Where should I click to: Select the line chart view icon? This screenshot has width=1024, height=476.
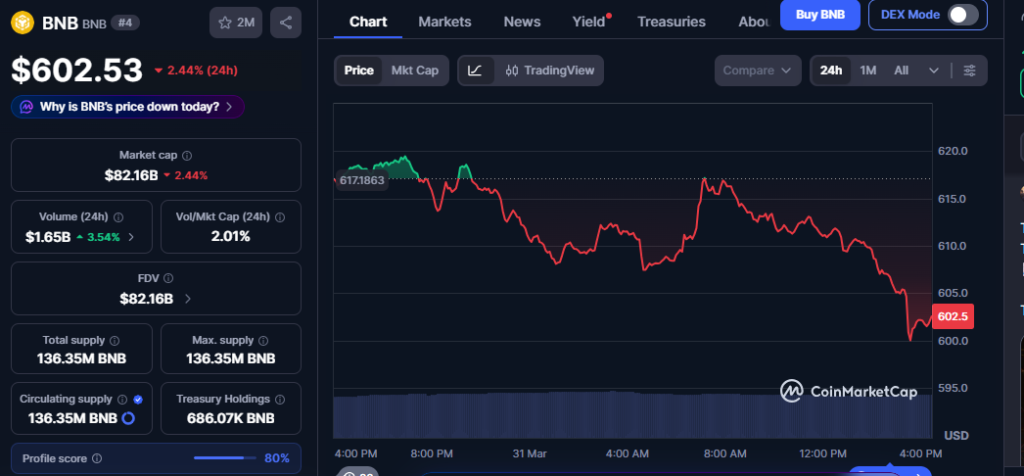476,70
